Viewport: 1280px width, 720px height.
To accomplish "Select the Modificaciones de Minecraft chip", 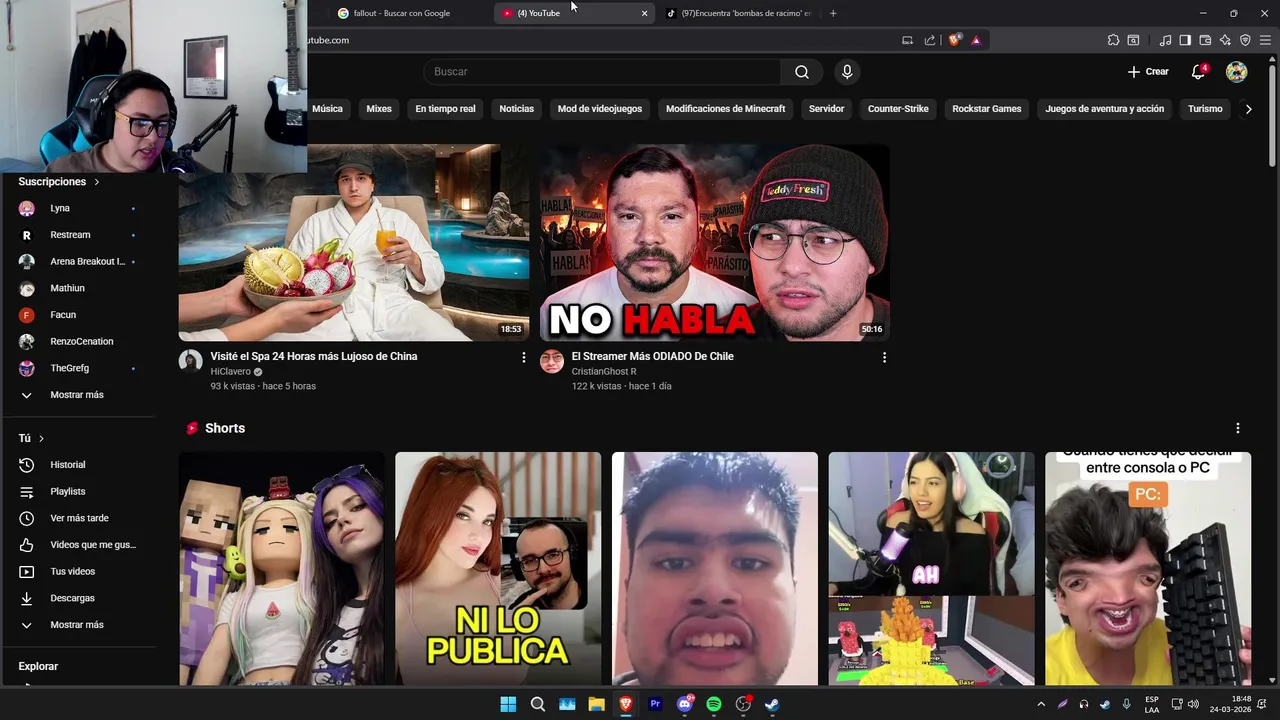I will point(726,109).
